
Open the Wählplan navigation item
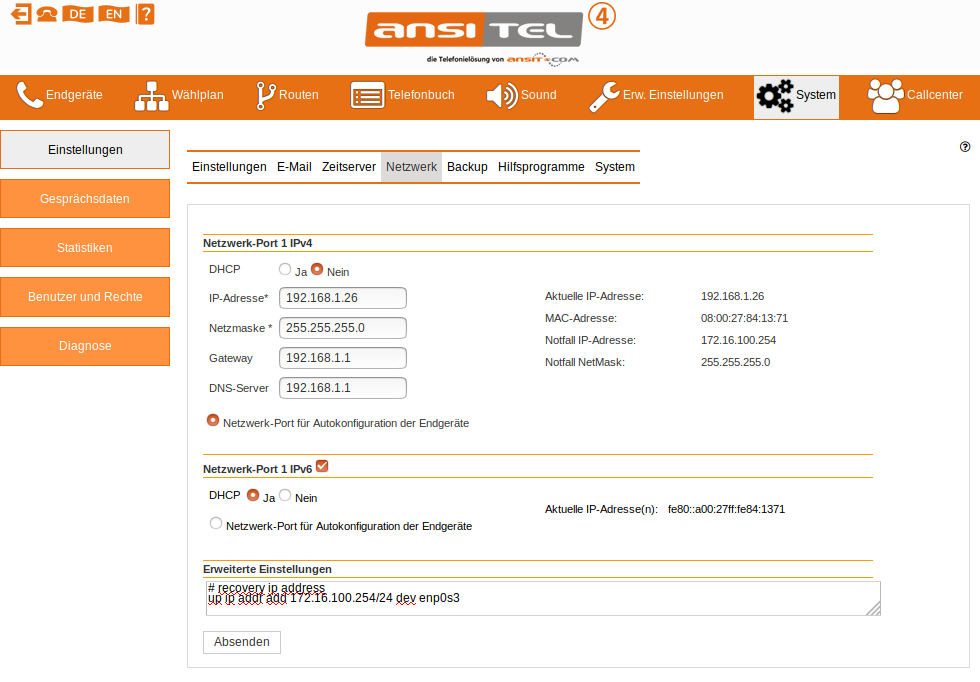179,96
